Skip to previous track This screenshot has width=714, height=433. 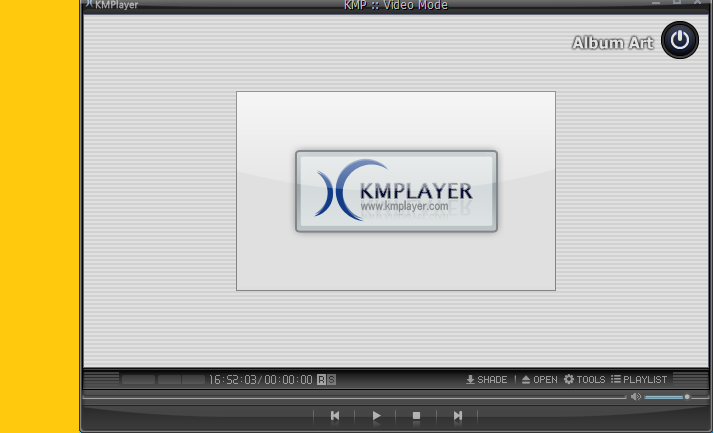point(335,416)
